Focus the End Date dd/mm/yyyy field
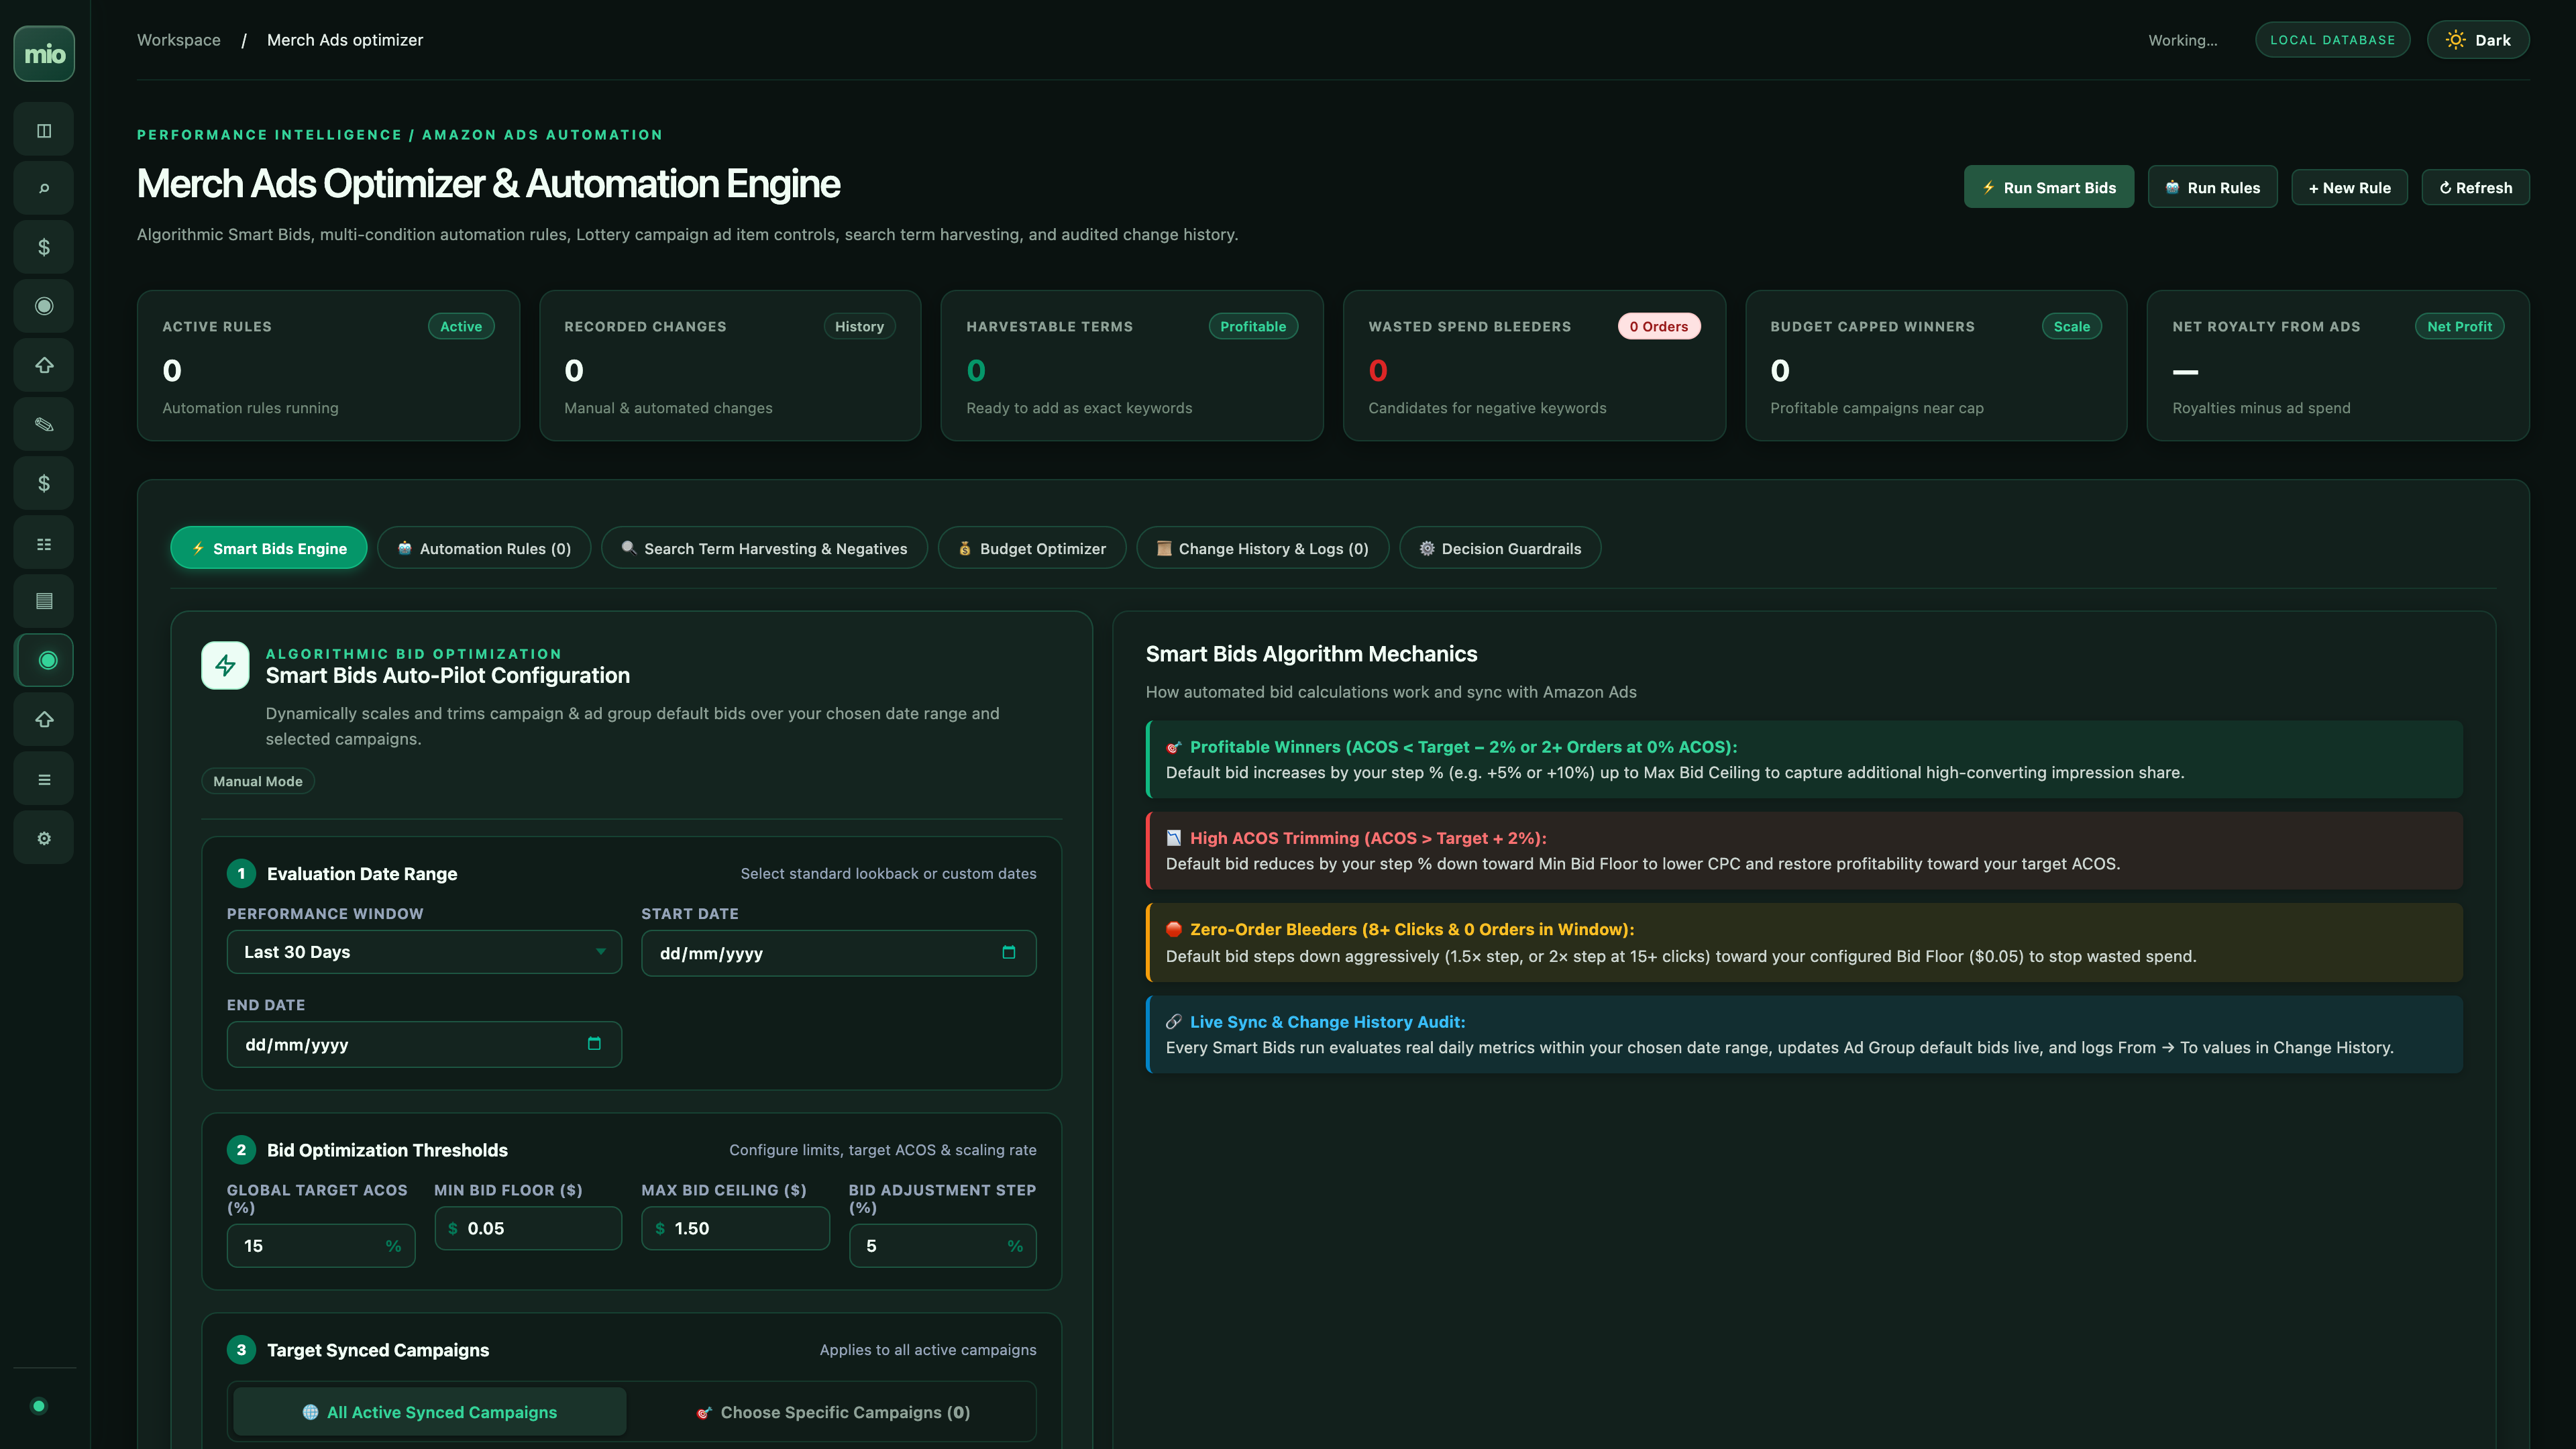 pos(424,1044)
